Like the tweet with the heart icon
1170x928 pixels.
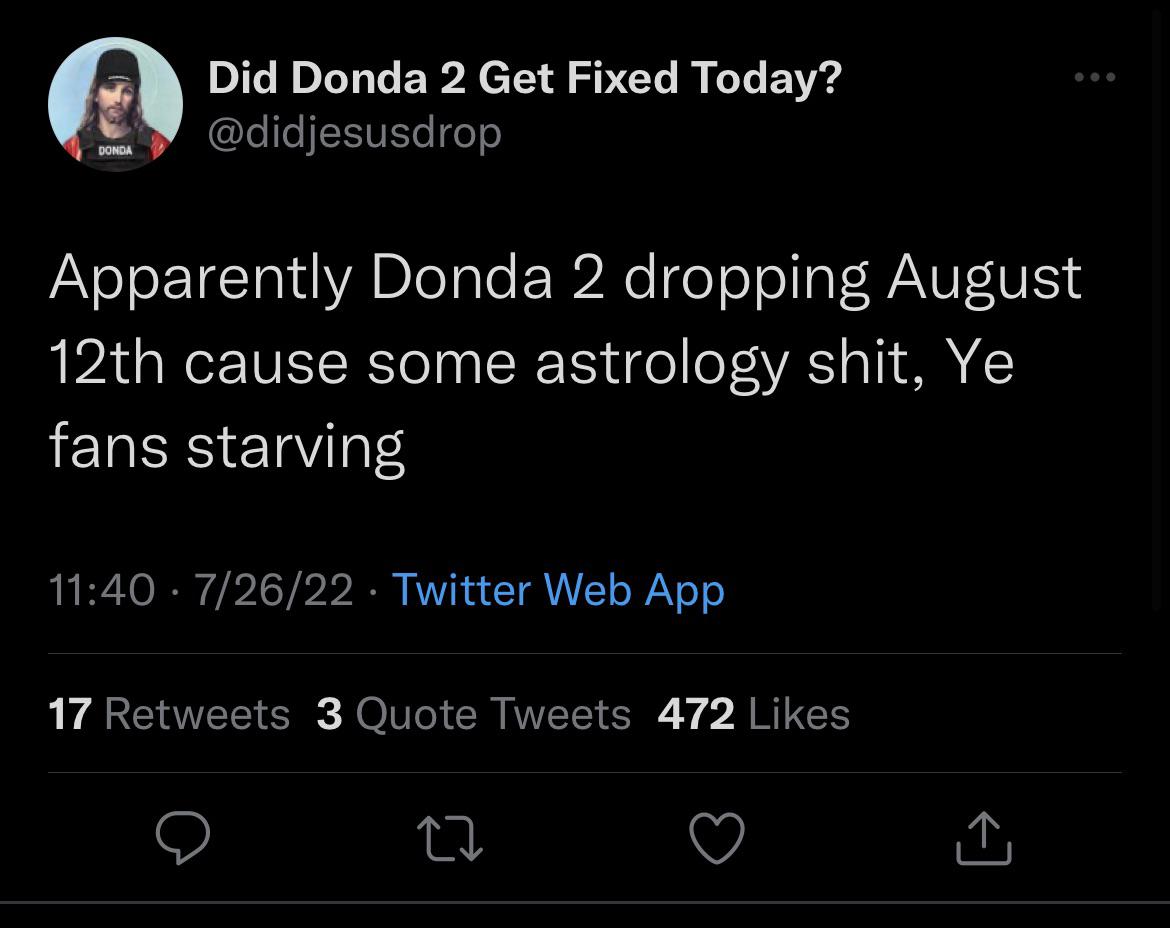[718, 838]
